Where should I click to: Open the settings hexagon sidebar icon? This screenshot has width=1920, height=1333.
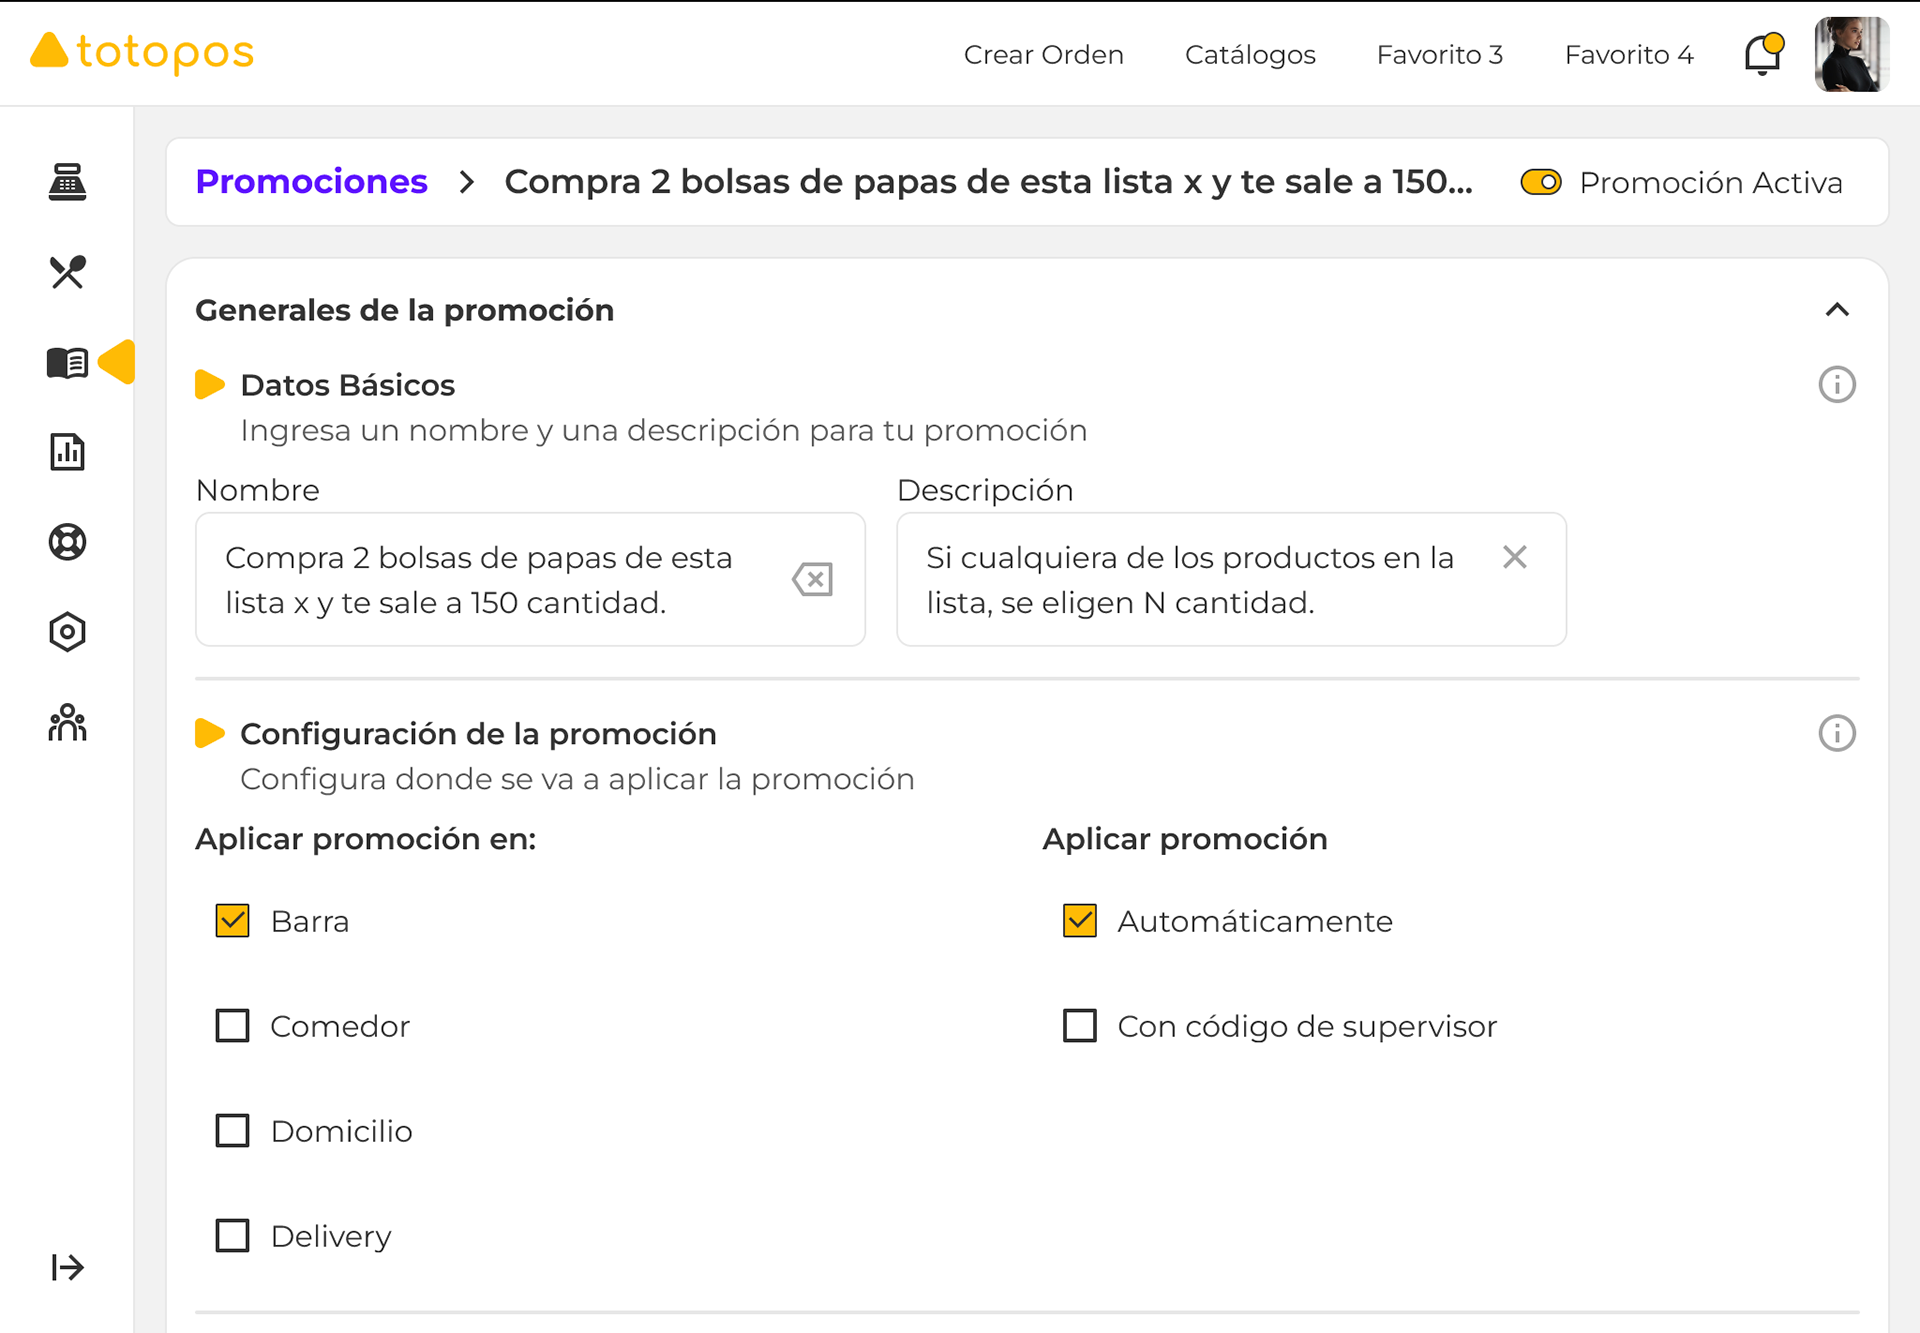coord(67,632)
